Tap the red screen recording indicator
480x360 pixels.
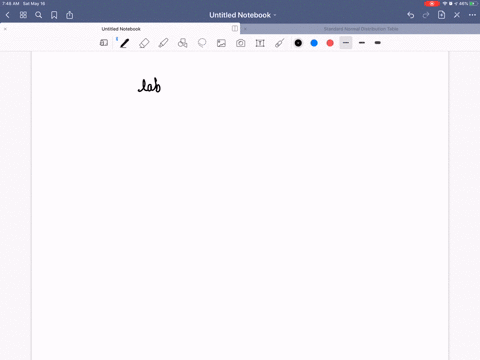pos(432,4)
